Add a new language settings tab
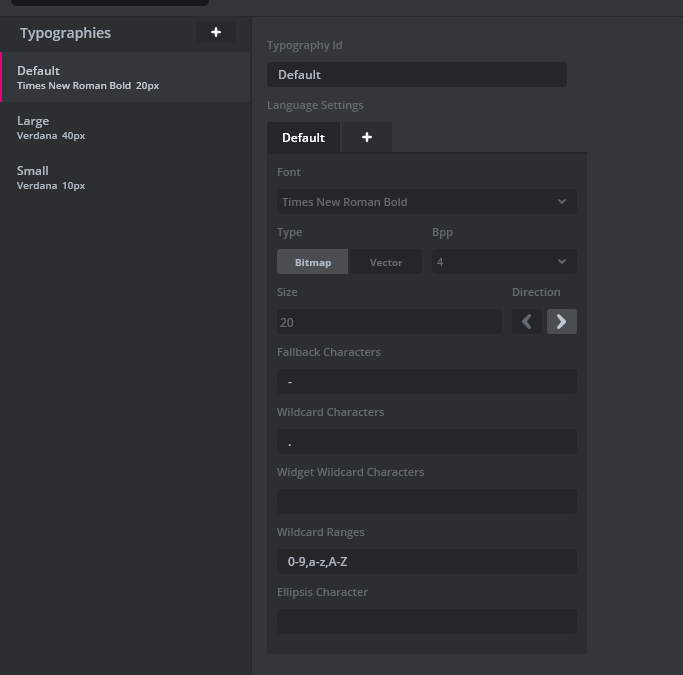The height and width of the screenshot is (675, 683). click(x=367, y=137)
